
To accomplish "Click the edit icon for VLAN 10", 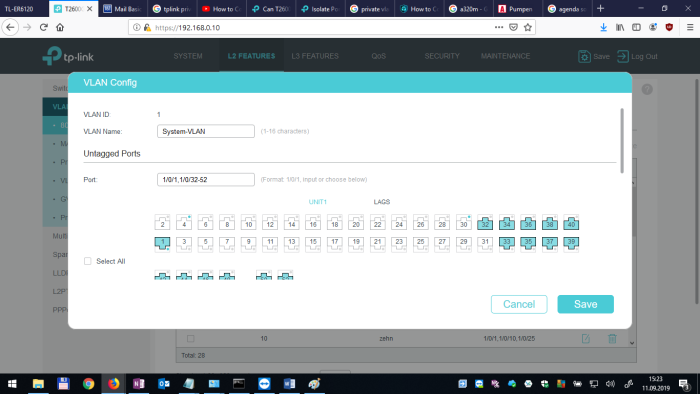I will click(586, 339).
